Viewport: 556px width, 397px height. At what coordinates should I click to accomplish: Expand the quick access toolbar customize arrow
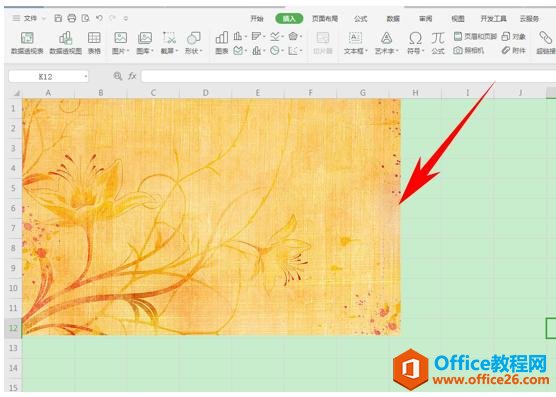pos(126,18)
